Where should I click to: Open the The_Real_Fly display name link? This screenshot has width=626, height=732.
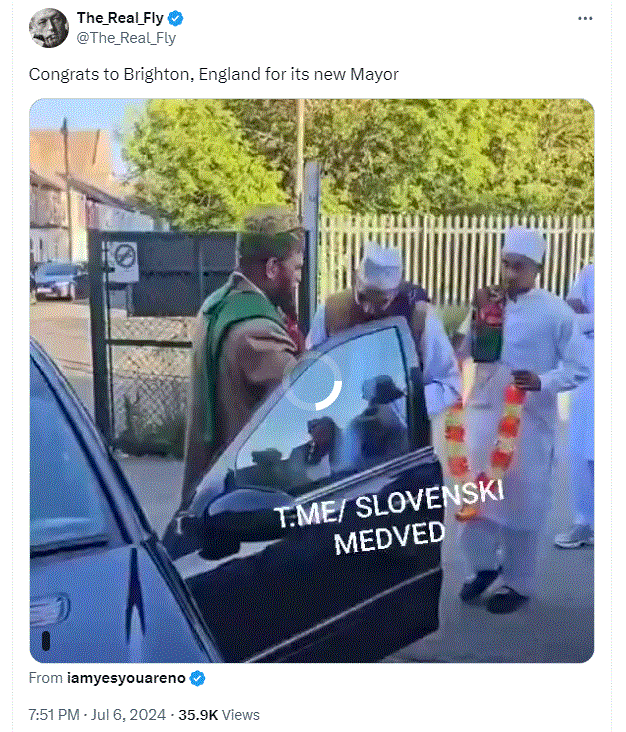(120, 18)
